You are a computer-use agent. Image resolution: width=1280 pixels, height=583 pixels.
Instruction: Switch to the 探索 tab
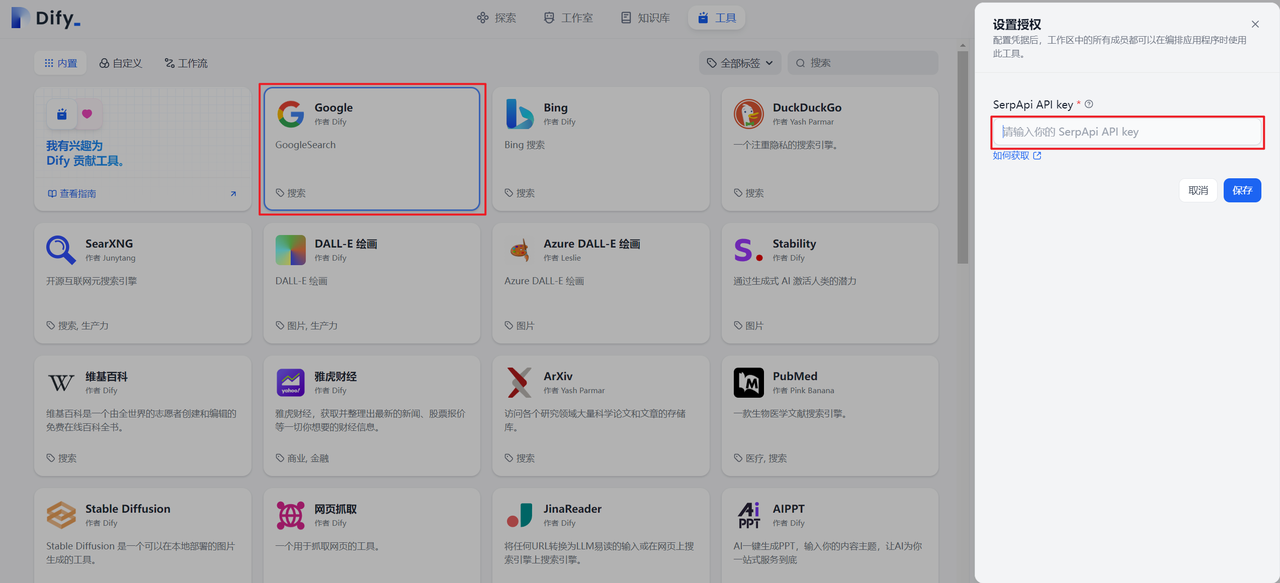tap(497, 18)
